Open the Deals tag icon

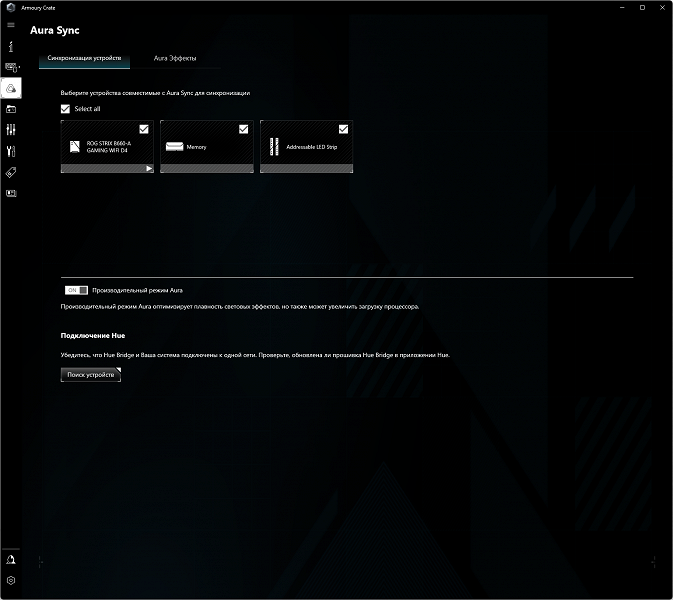click(11, 173)
